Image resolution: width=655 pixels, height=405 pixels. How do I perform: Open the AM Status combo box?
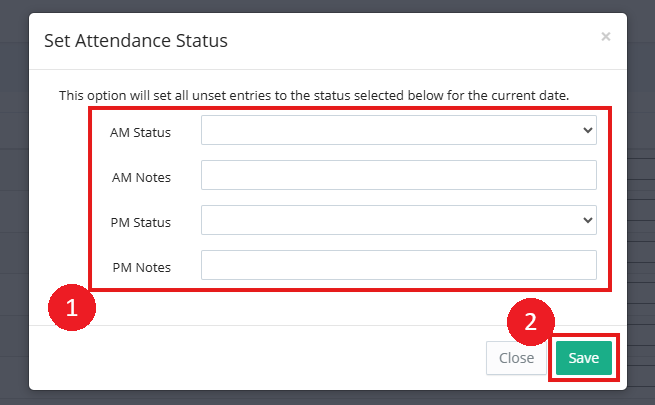pos(398,130)
